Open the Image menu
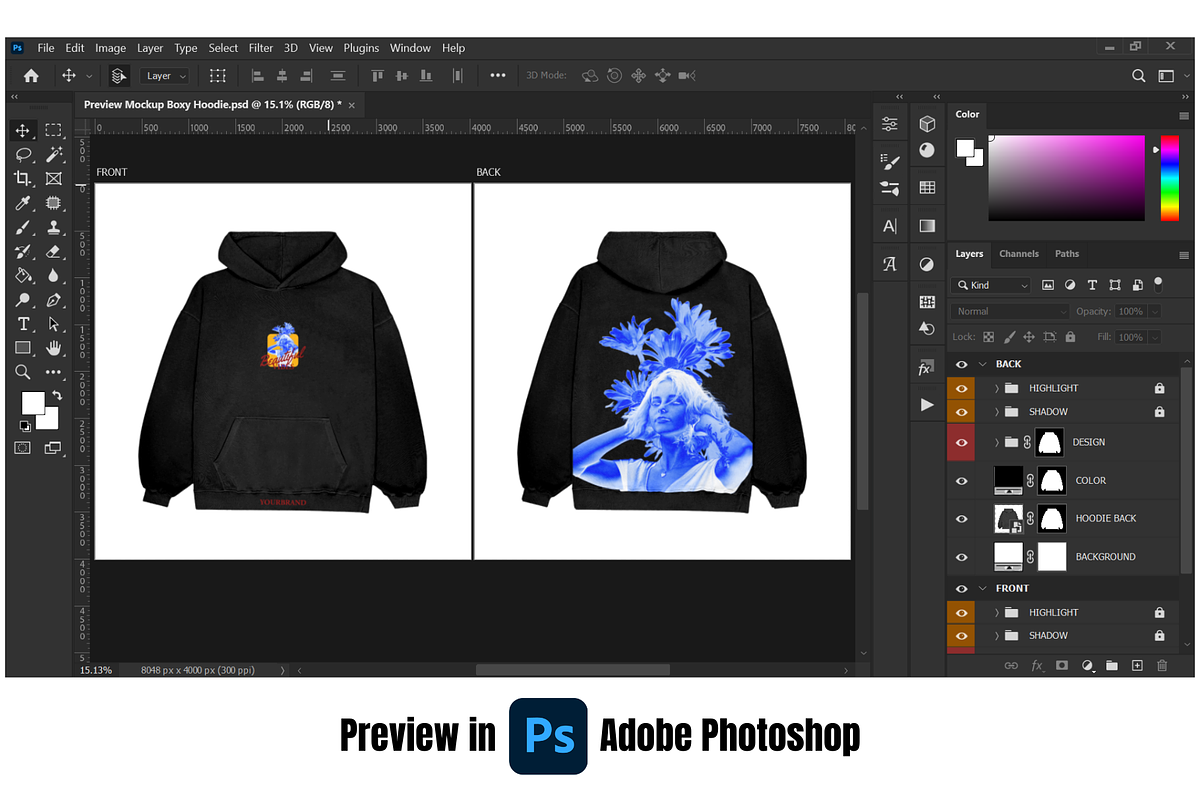 [110, 48]
